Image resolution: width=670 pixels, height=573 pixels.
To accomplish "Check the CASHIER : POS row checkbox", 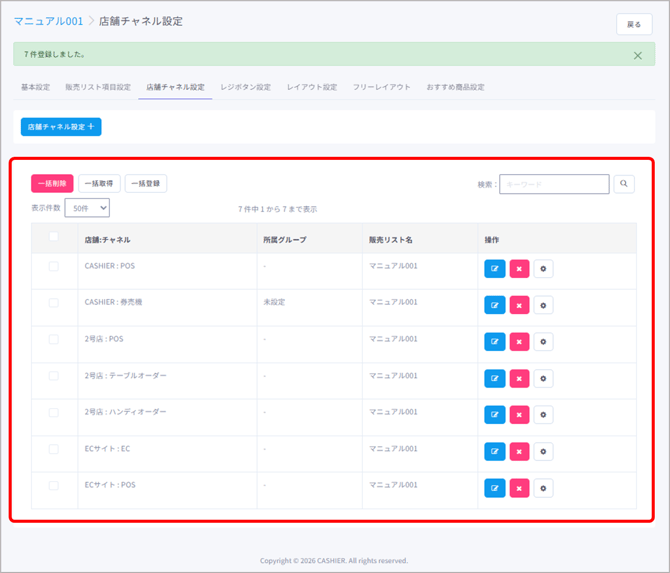I will (x=54, y=266).
